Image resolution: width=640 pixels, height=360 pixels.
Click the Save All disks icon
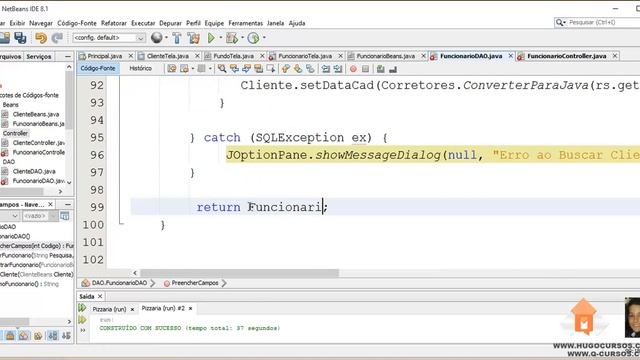tap(20, 38)
